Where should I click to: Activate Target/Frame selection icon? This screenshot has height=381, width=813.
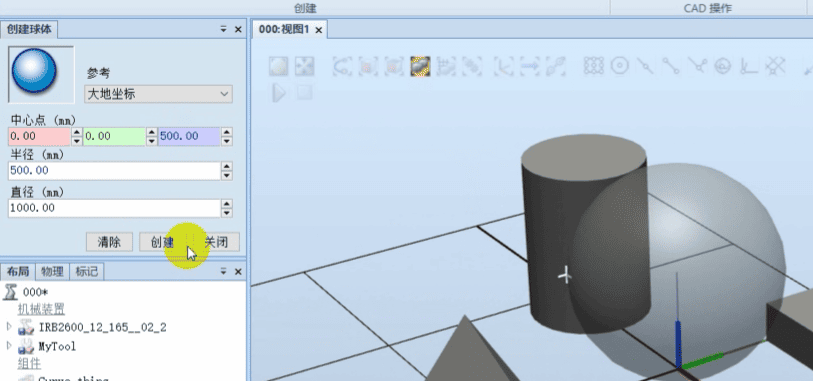(503, 66)
